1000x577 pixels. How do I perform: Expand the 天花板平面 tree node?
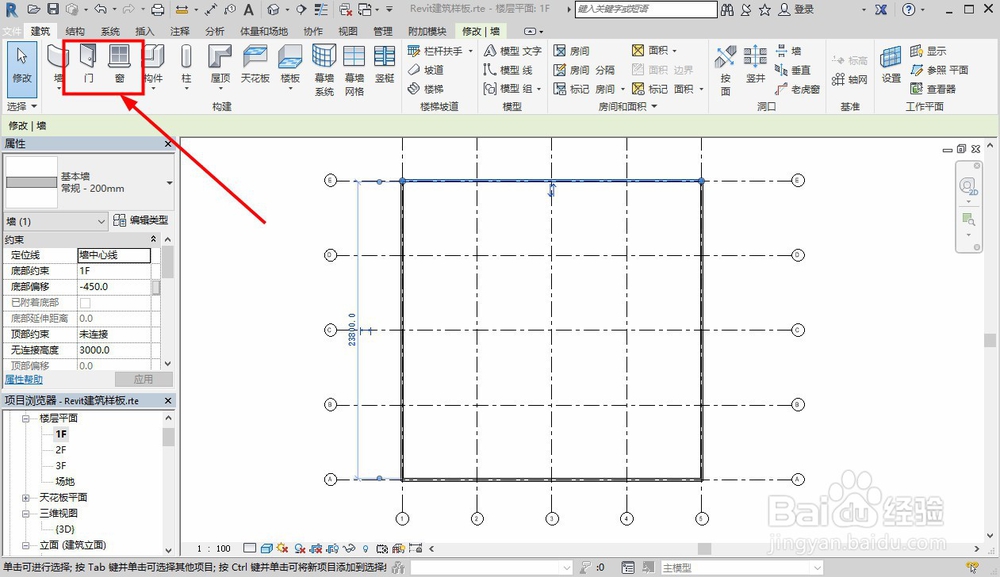(26, 497)
